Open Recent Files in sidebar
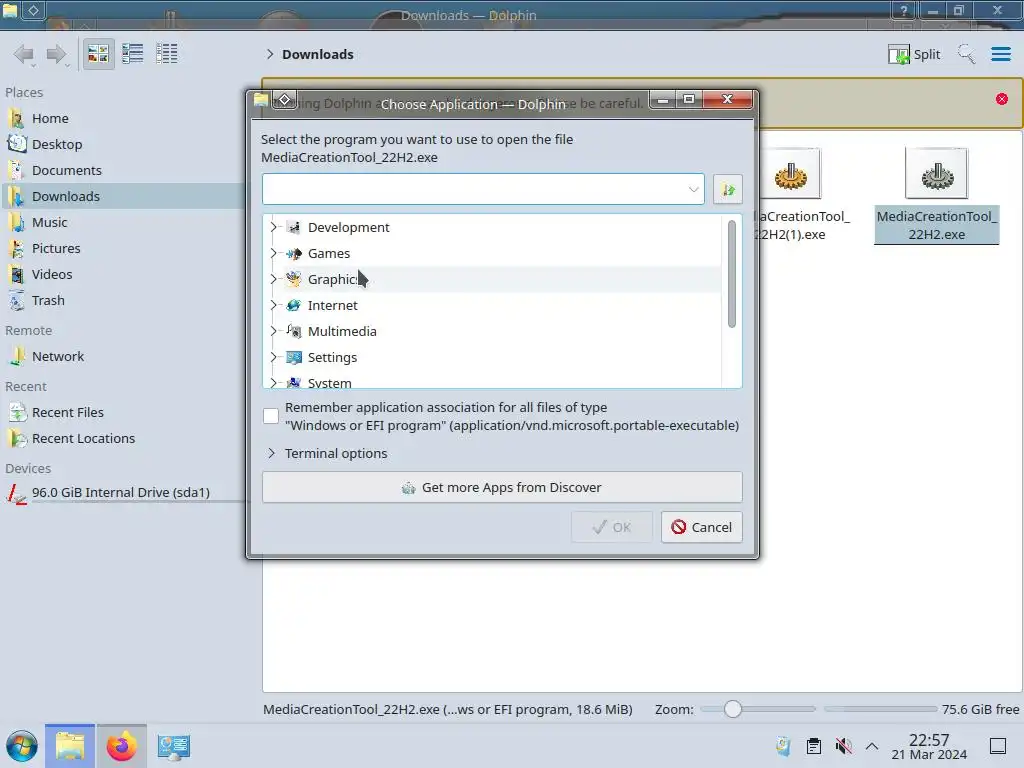This screenshot has height=768, width=1024. coord(67,413)
